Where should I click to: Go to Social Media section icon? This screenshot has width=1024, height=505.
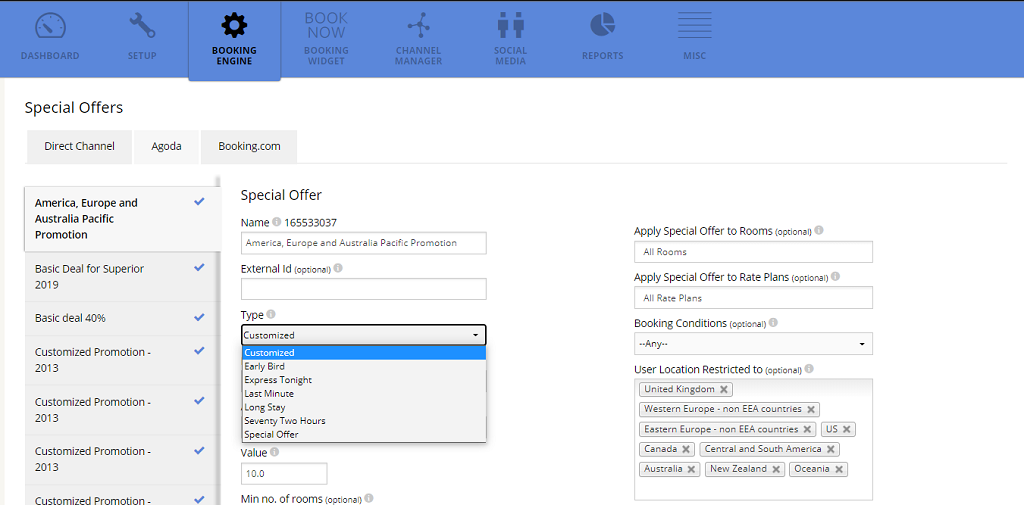[510, 26]
